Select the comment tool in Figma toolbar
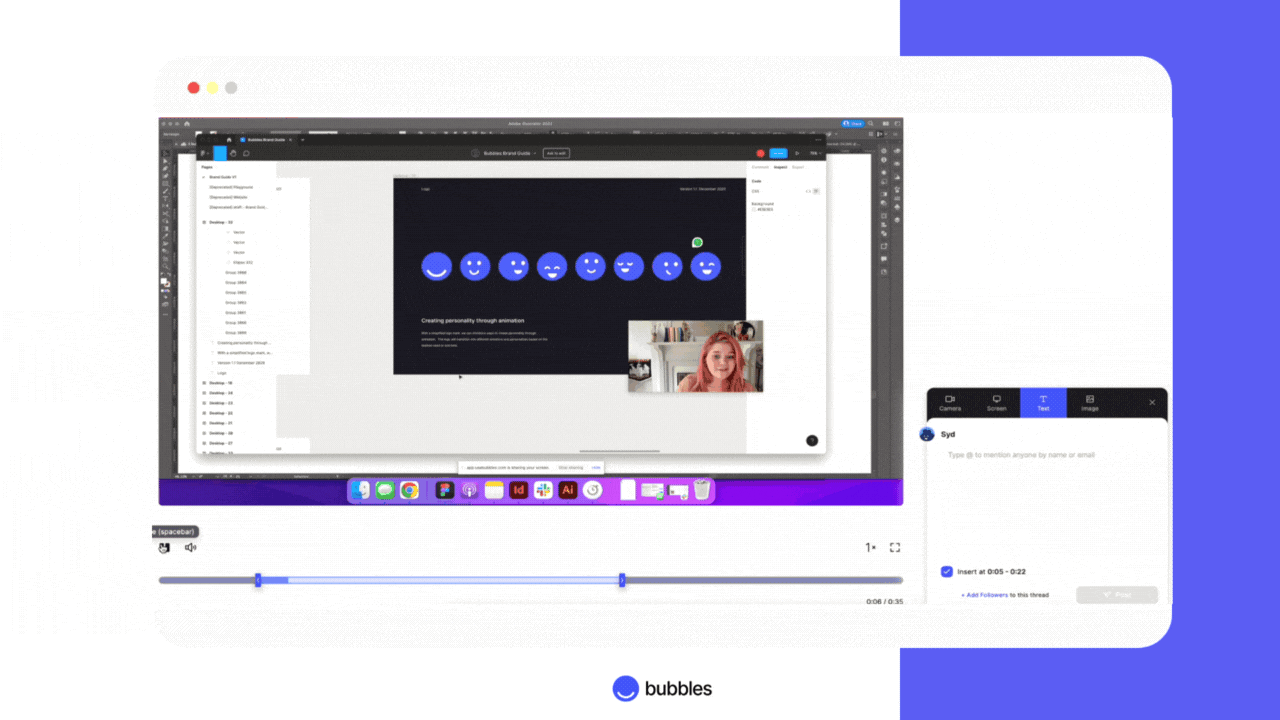 click(x=246, y=153)
